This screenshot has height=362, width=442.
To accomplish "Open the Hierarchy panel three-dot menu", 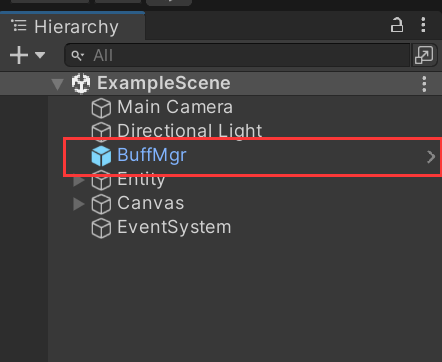I will 423,25.
